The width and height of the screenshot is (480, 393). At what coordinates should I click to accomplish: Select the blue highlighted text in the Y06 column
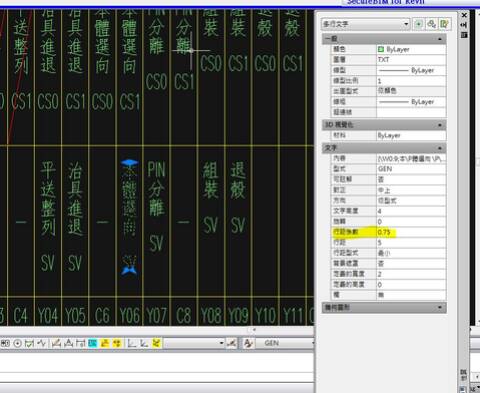pos(129,217)
